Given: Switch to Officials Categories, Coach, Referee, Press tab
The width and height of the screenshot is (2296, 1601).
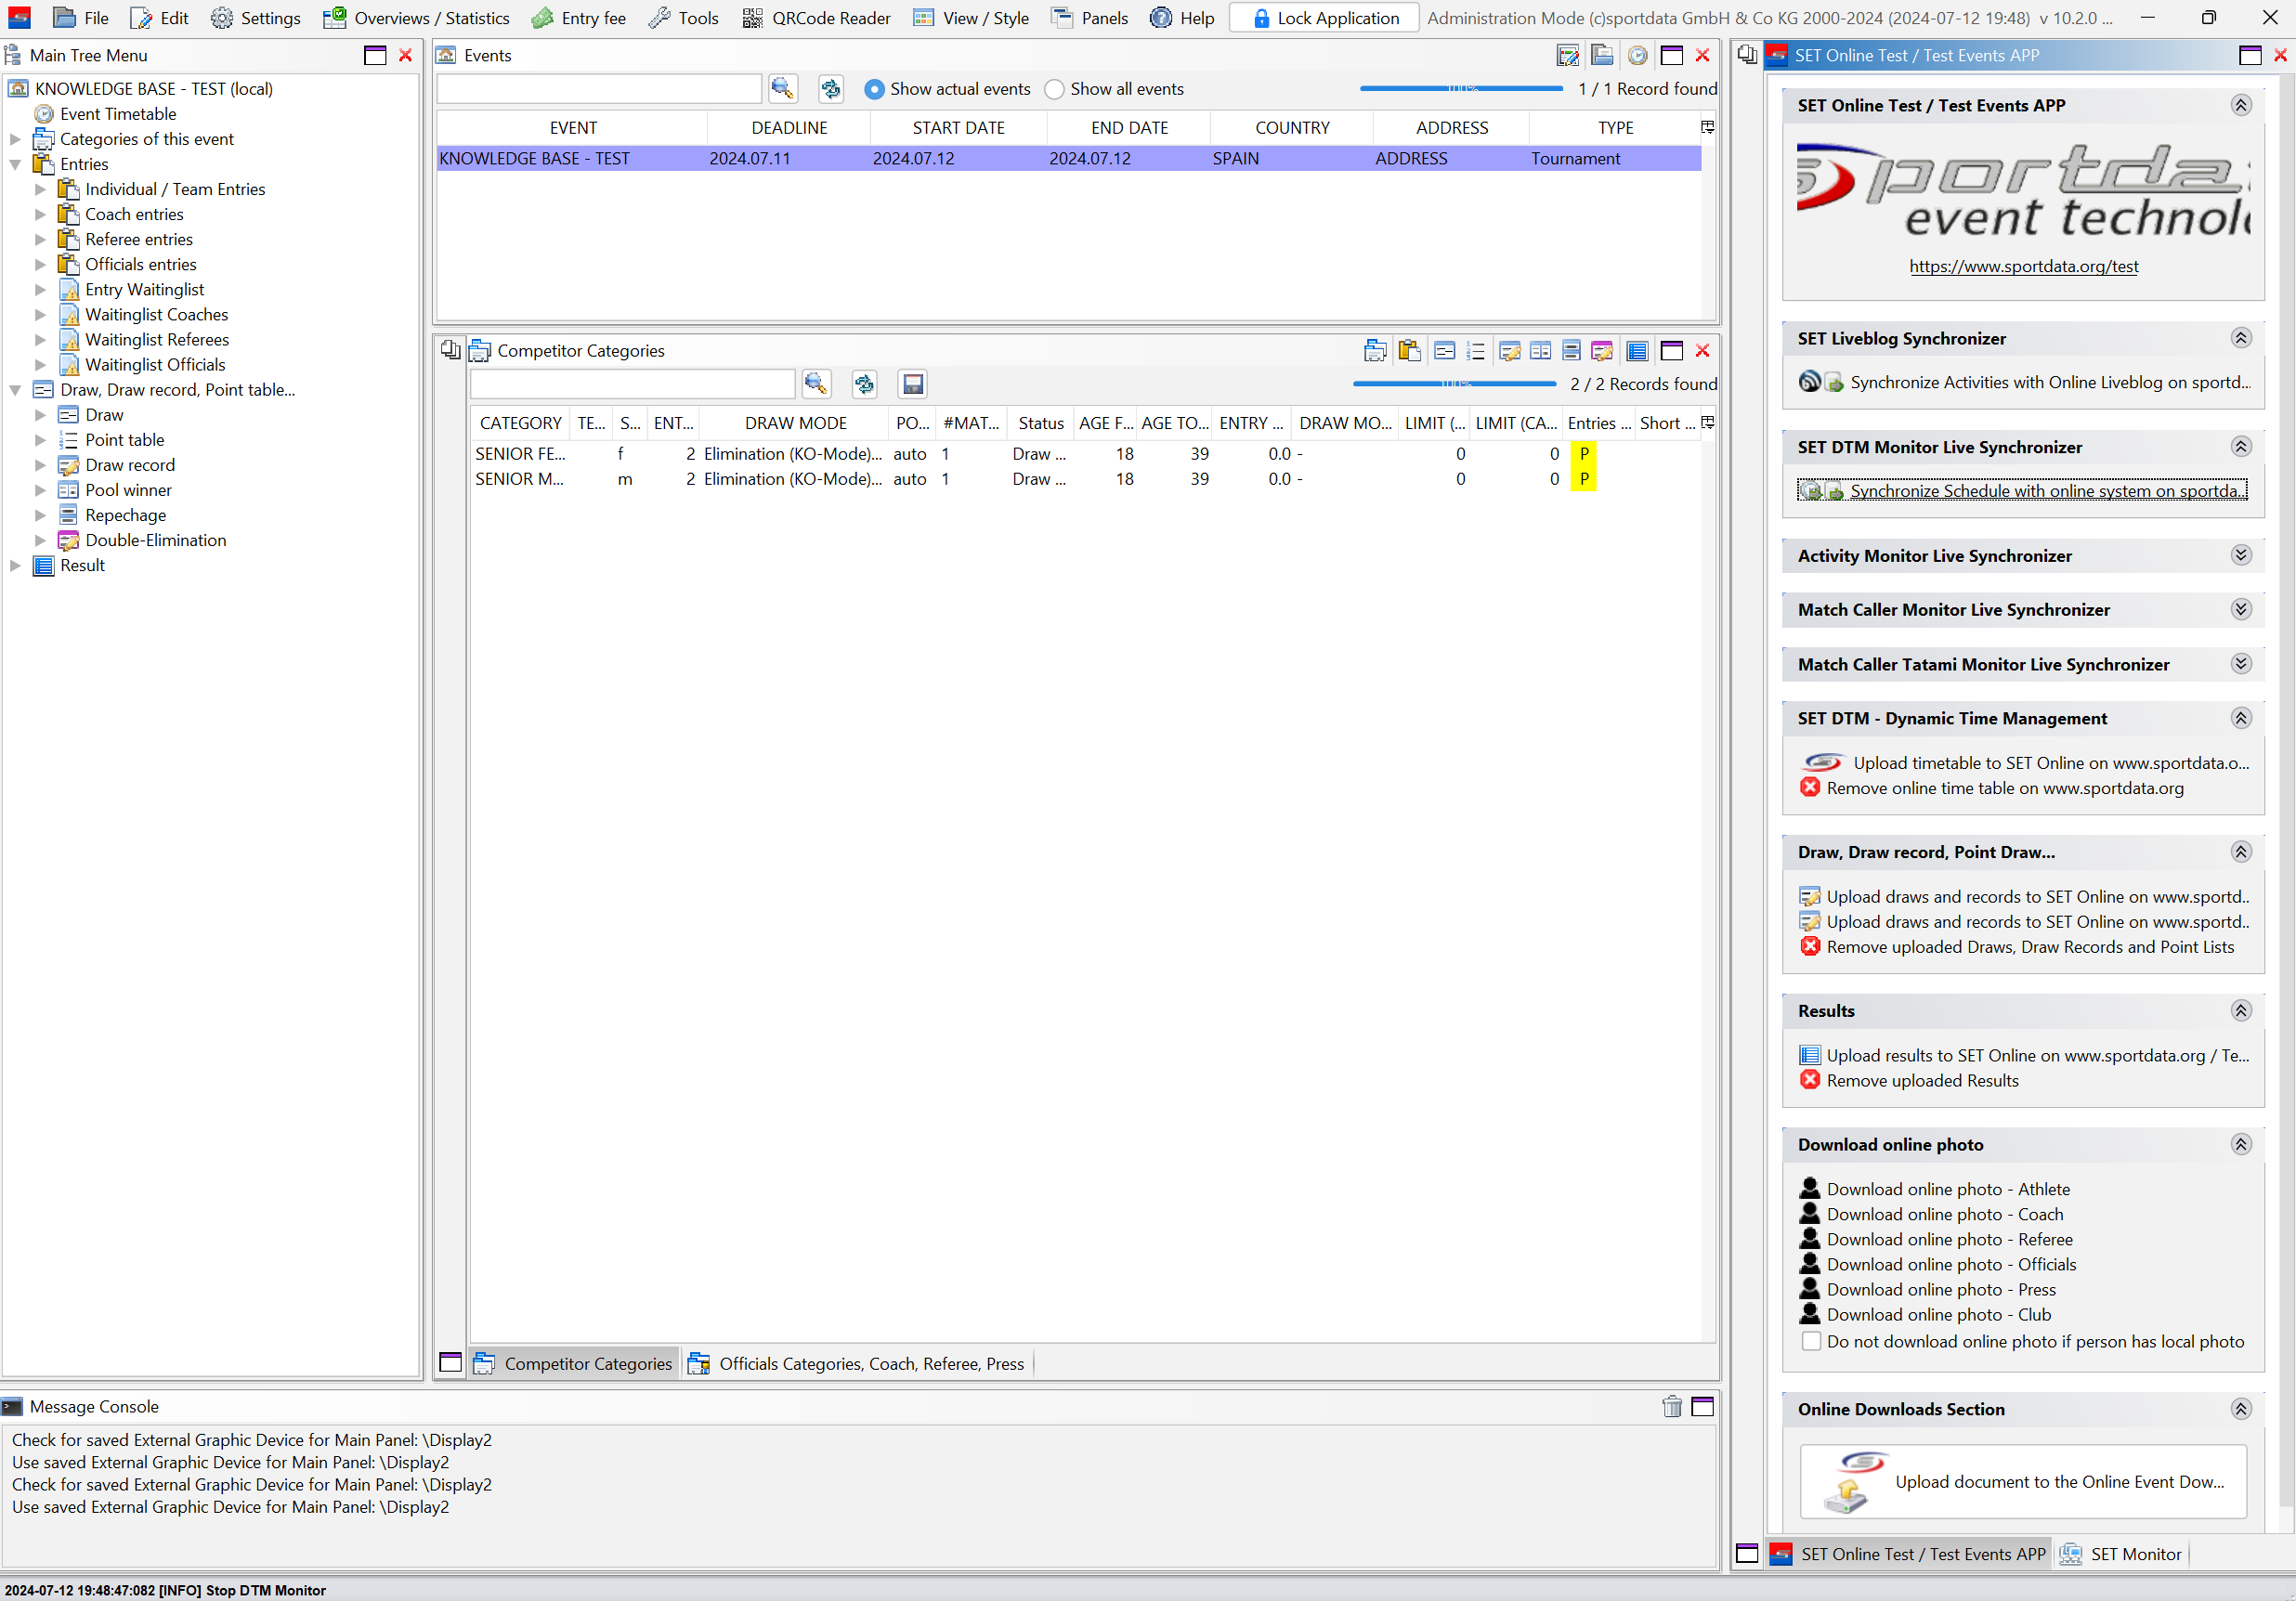Looking at the screenshot, I should [857, 1363].
